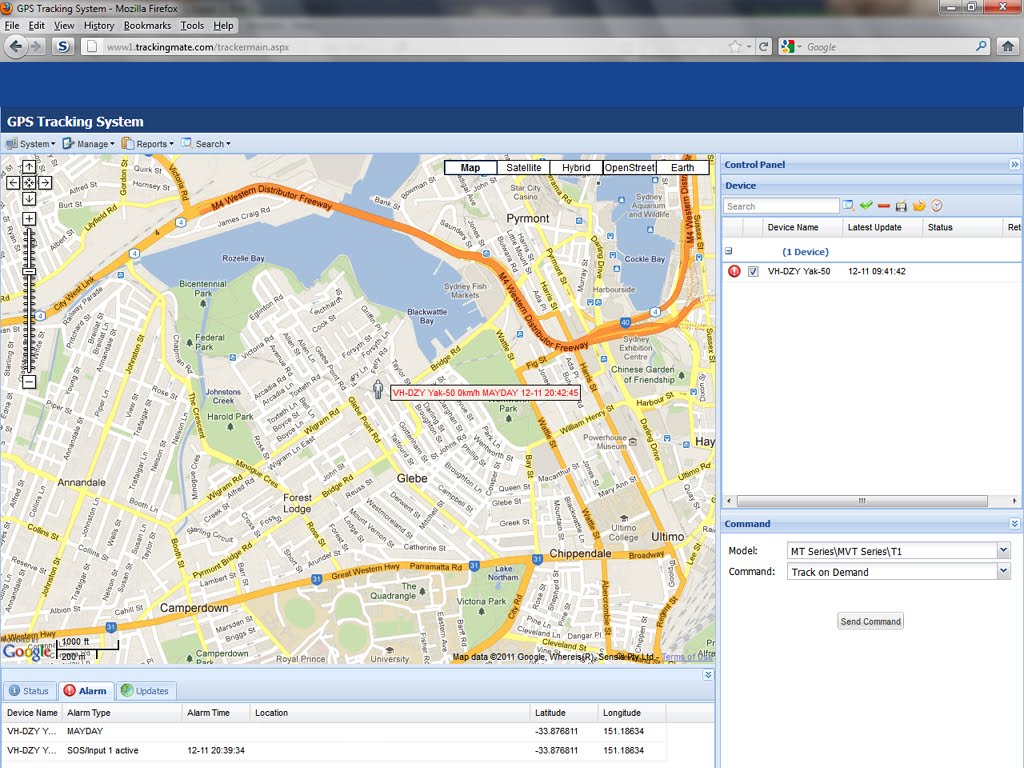Open the Bookmarks menu
Screen dimensions: 1024x768
coord(147,25)
